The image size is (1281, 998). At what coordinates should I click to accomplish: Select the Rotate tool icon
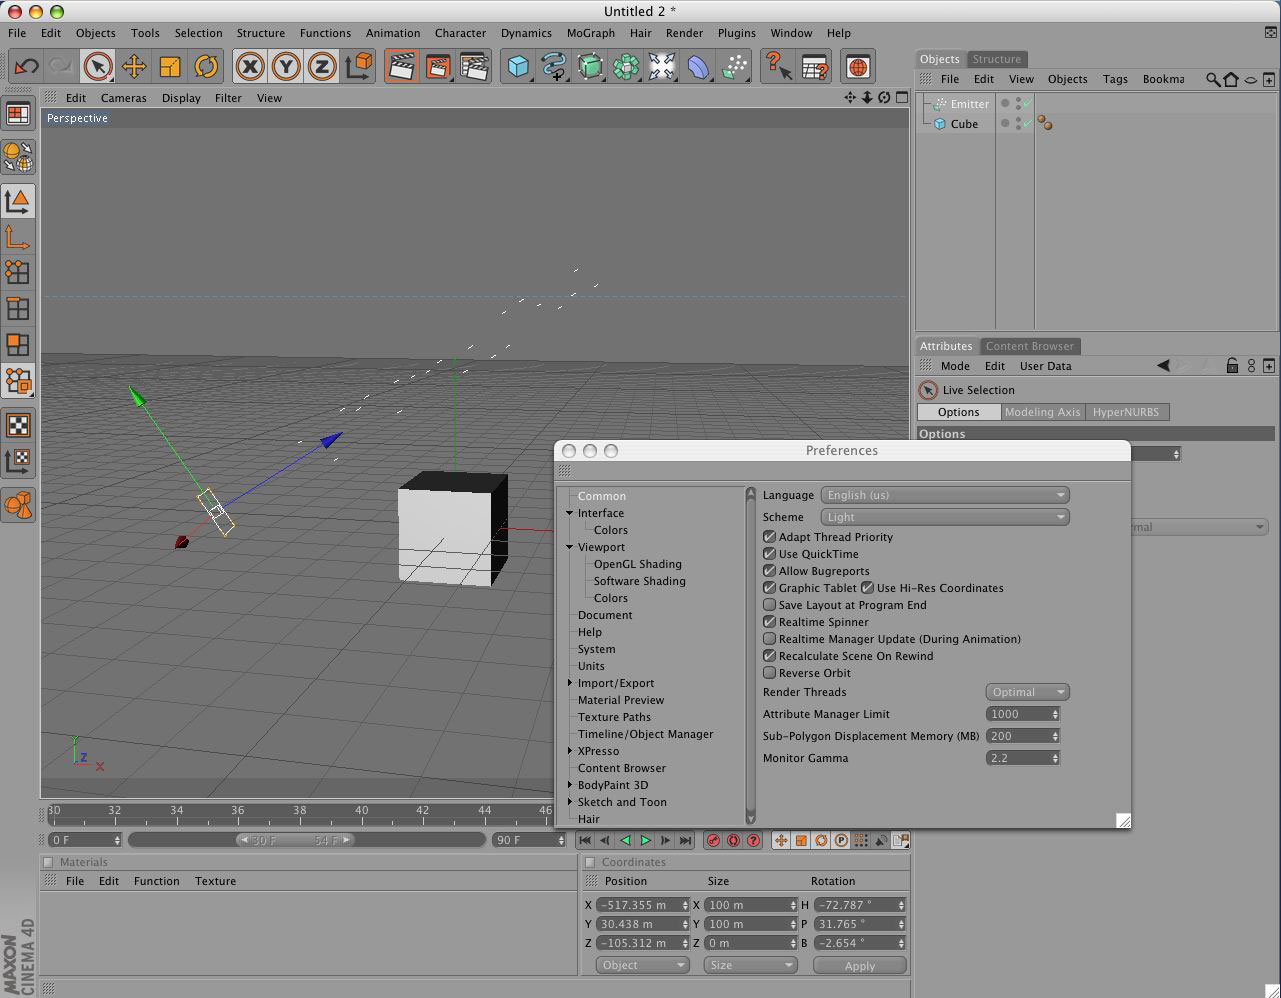pyautogui.click(x=206, y=67)
